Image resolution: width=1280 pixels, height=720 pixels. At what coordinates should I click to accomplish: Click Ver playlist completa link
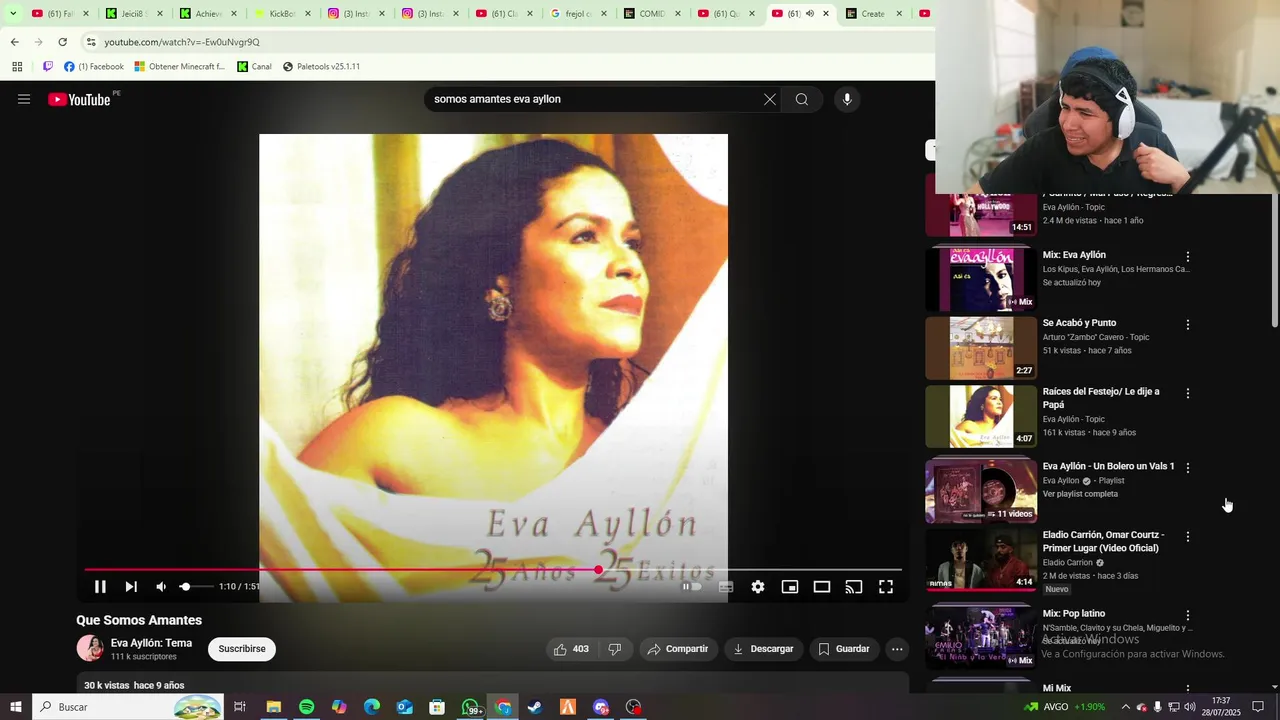coord(1080,494)
